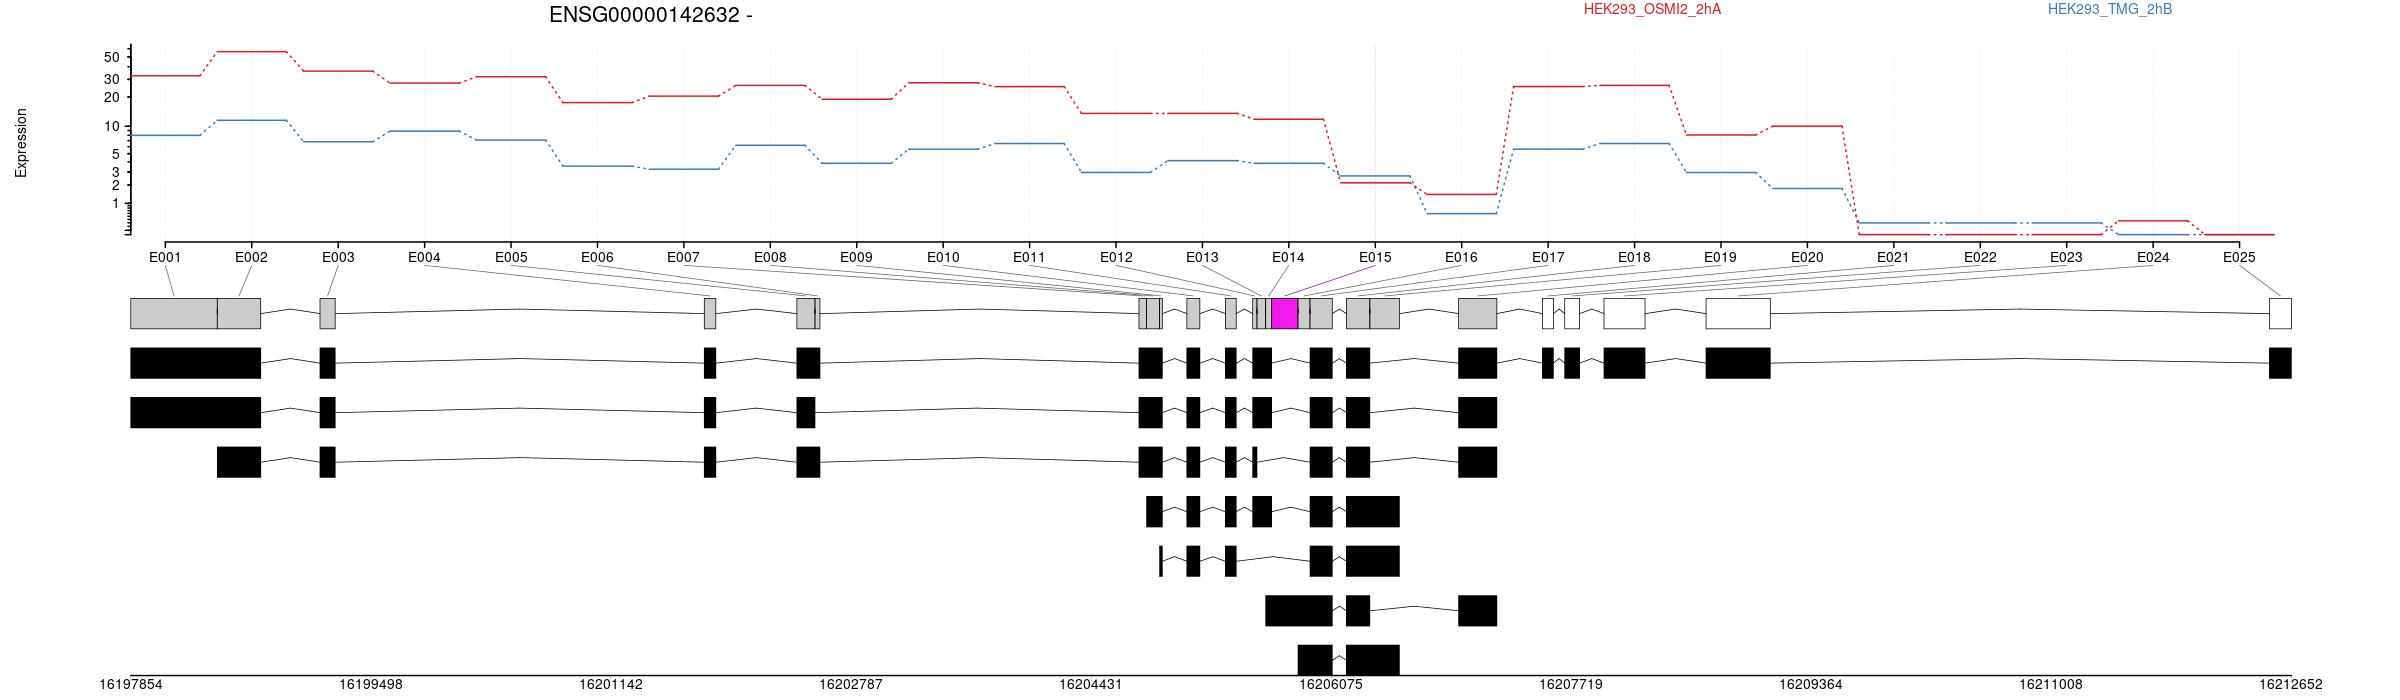Click genomic coordinate 16207719

(1571, 685)
